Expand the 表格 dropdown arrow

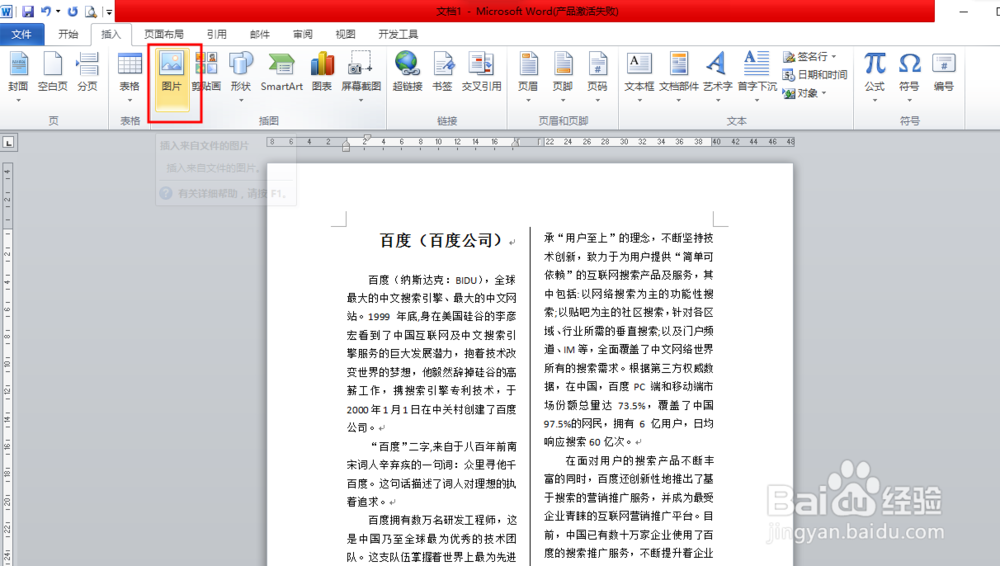pos(129,100)
